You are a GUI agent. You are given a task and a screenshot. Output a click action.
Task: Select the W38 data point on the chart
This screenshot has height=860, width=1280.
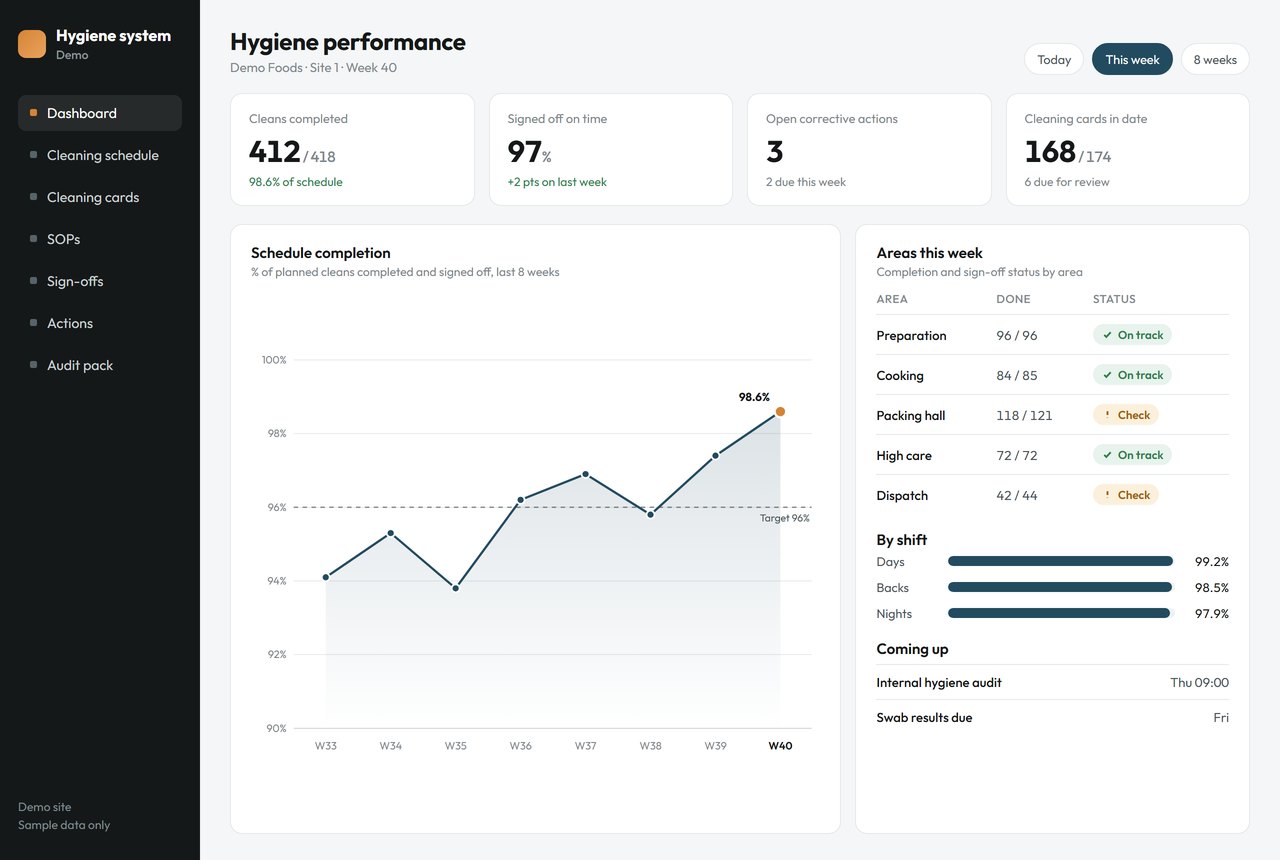click(x=650, y=514)
